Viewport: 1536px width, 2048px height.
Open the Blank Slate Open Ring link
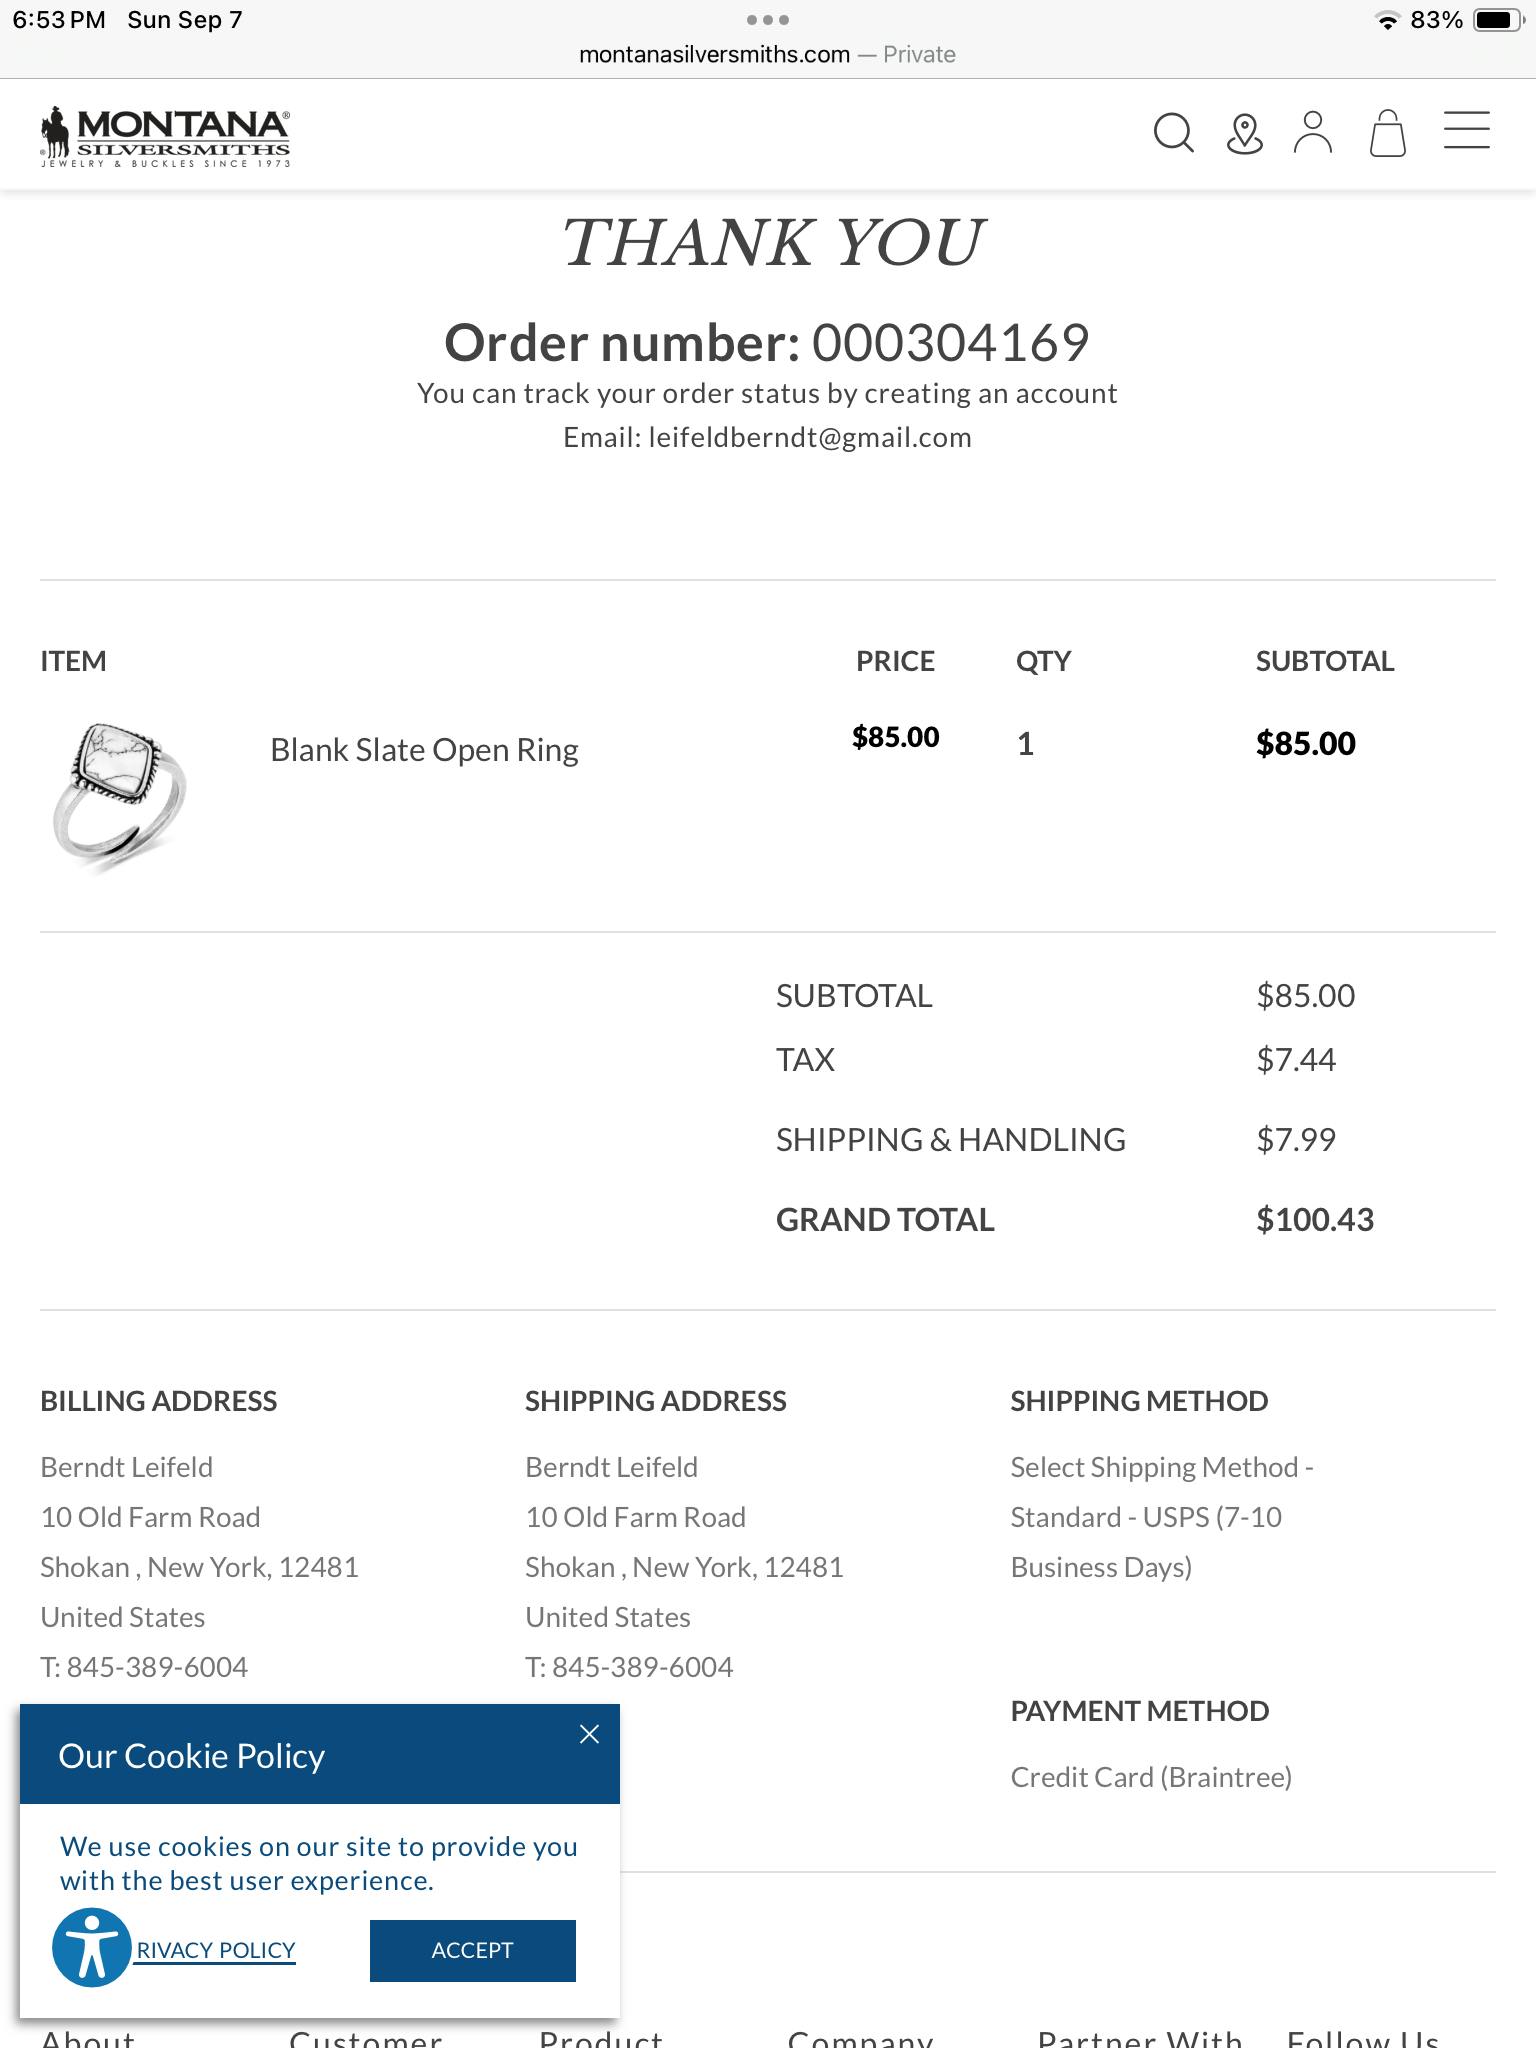pyautogui.click(x=424, y=750)
